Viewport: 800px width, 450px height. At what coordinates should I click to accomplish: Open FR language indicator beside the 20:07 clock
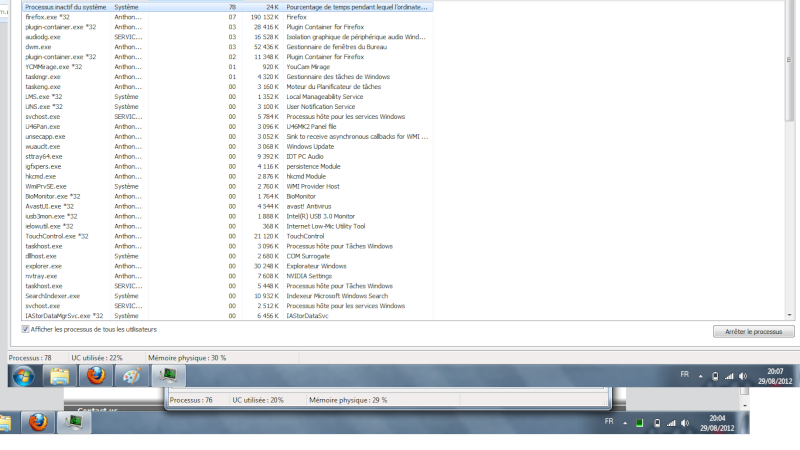[684, 374]
